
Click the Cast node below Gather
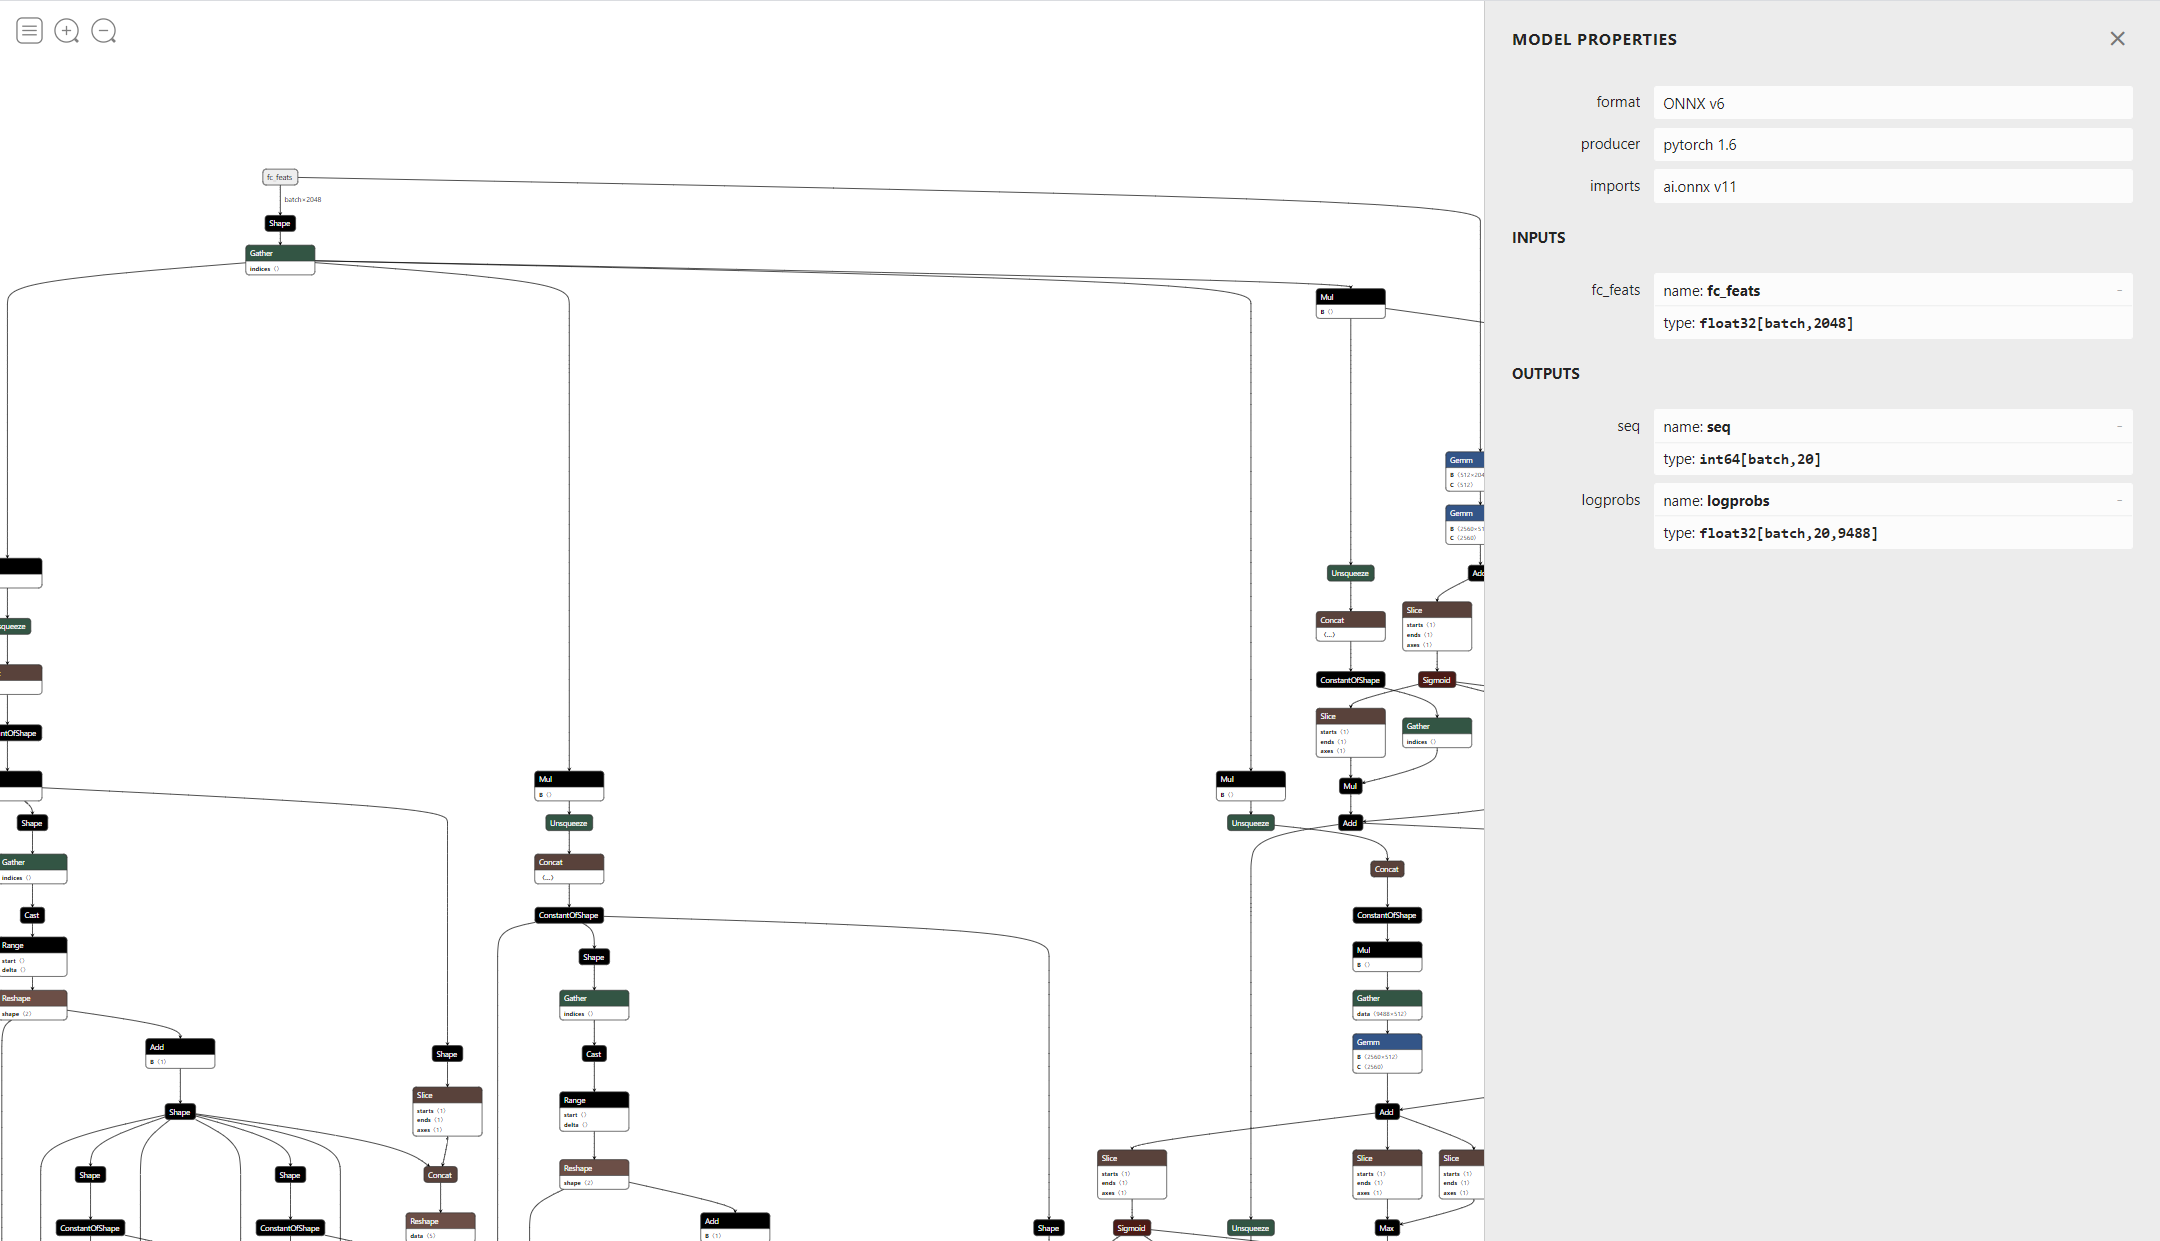[x=594, y=1053]
